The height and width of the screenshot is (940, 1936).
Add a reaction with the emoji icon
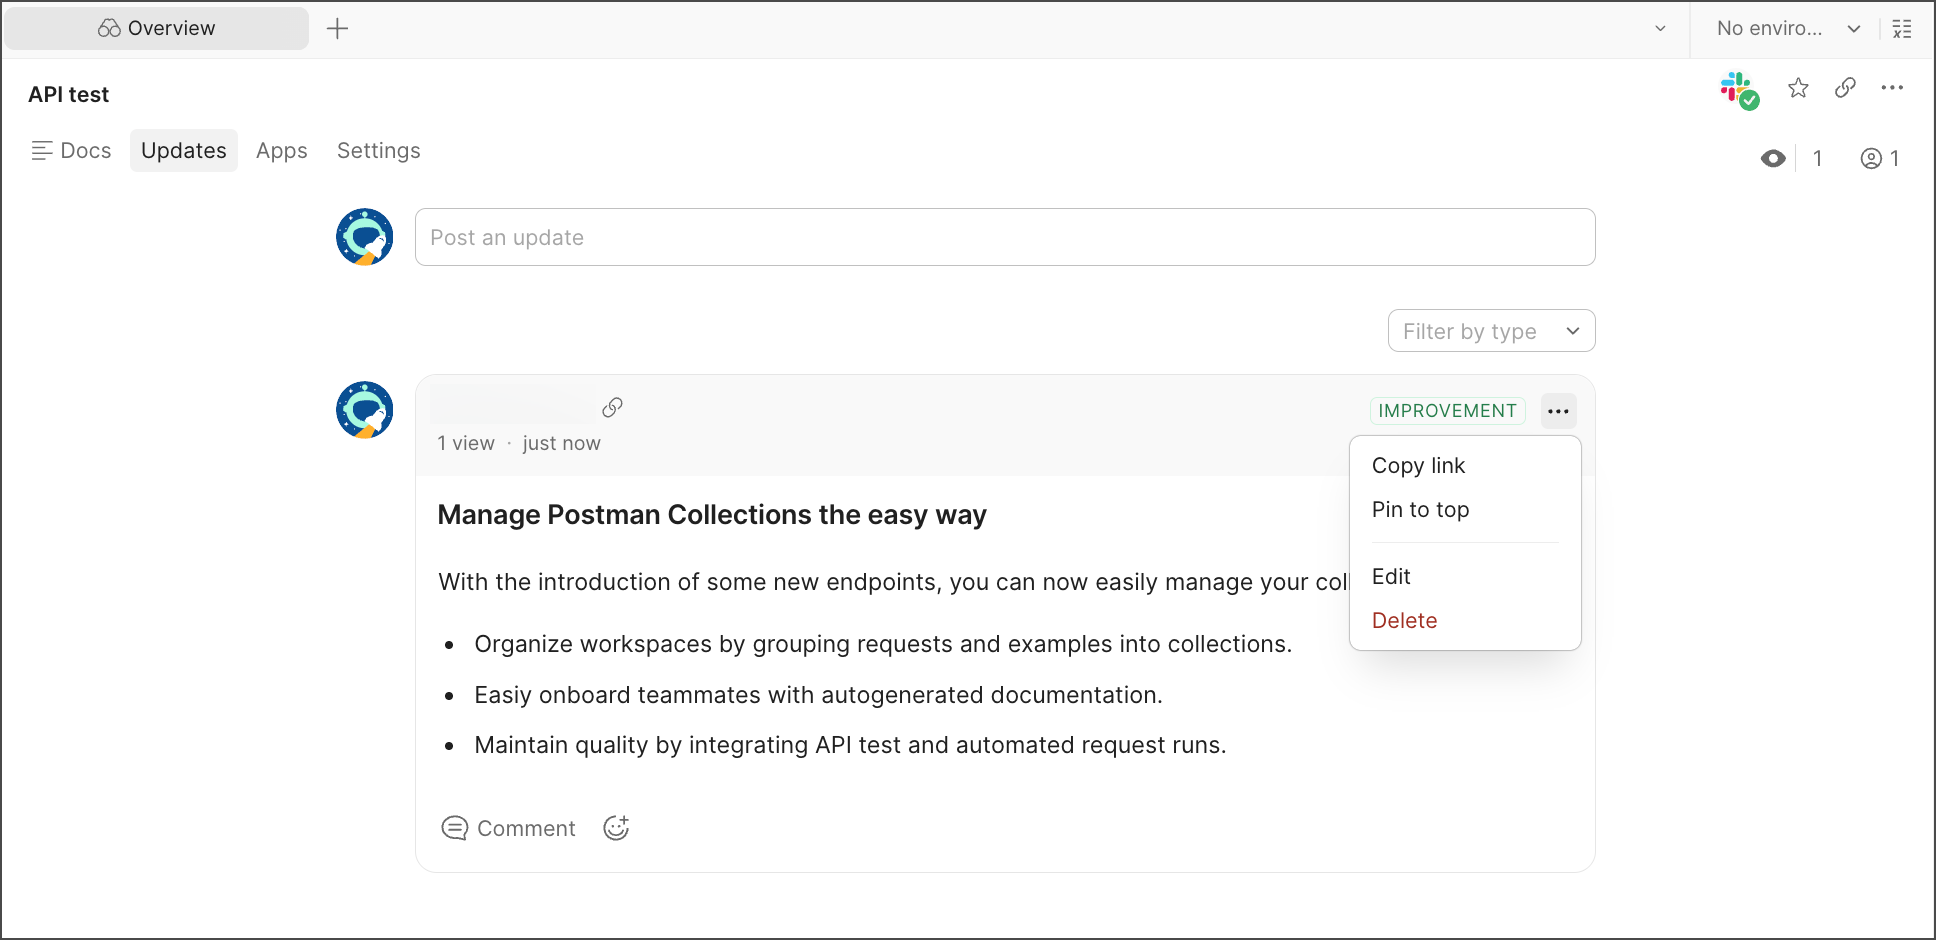616,828
